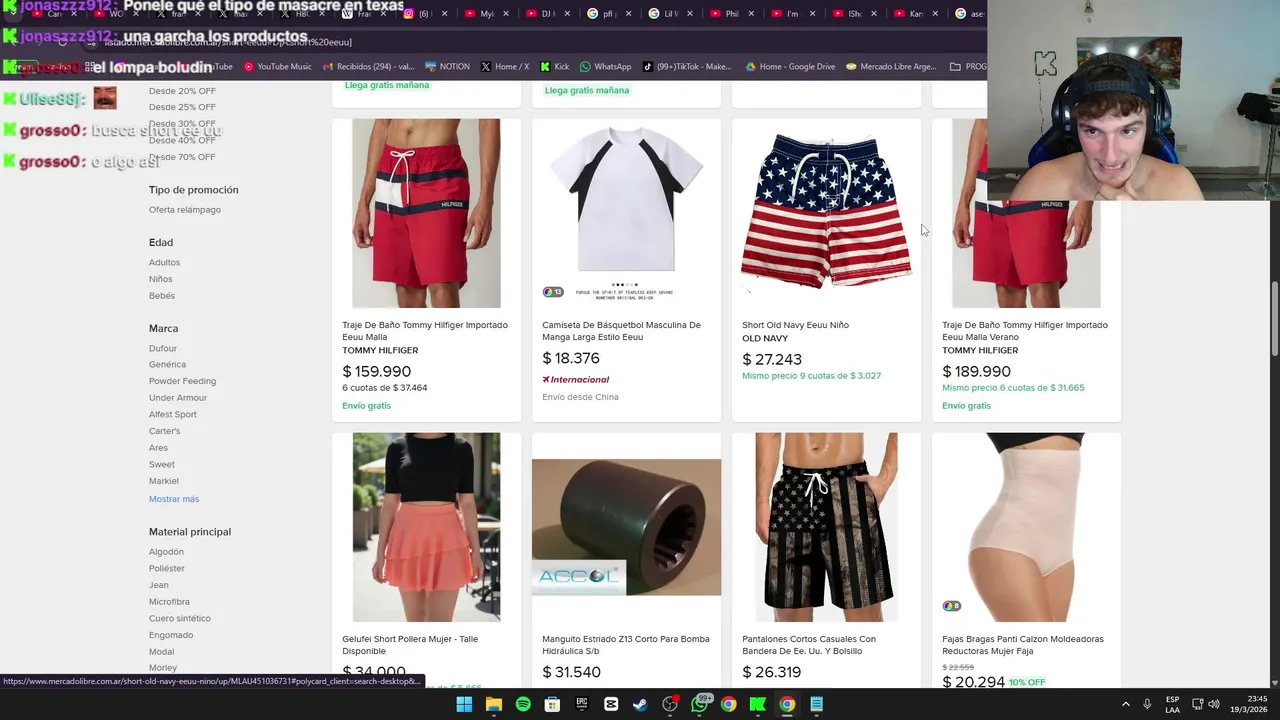Filter material by Poliéster

(x=167, y=568)
